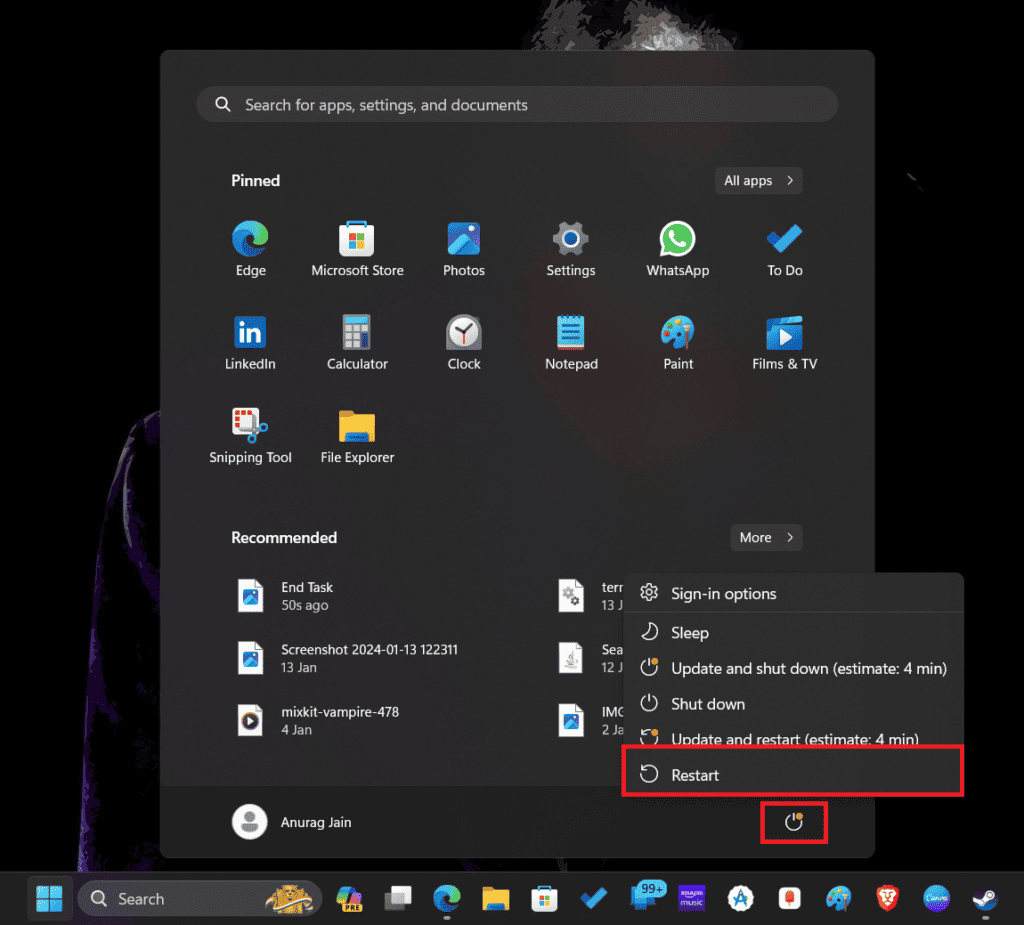Open LinkedIn from the Start menu
This screenshot has width=1024, height=925.
(250, 333)
